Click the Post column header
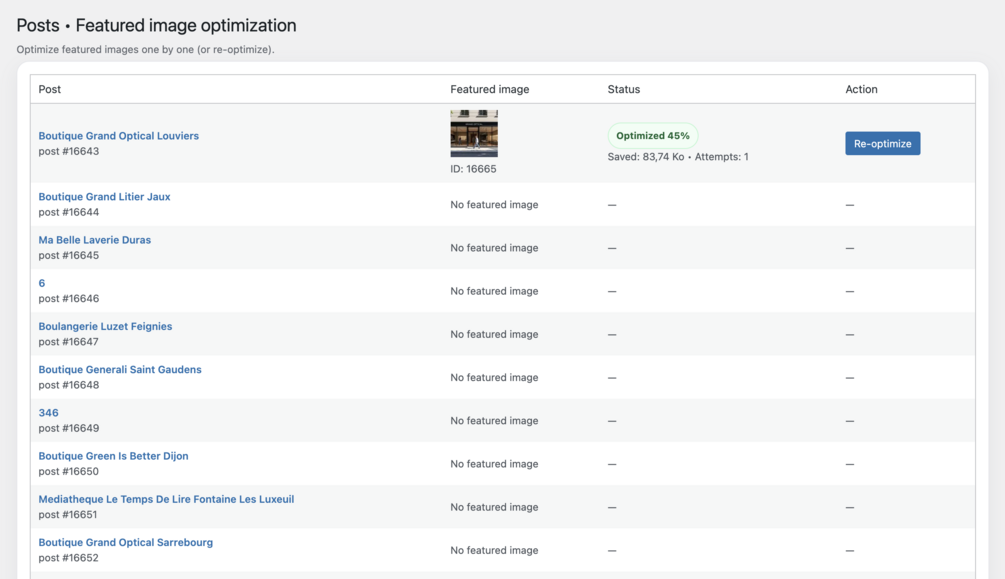 (50, 89)
